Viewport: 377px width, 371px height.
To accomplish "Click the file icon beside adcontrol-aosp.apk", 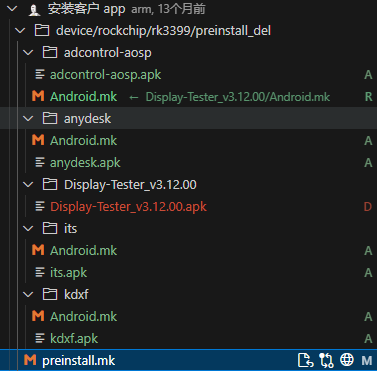I will pos(40,74).
